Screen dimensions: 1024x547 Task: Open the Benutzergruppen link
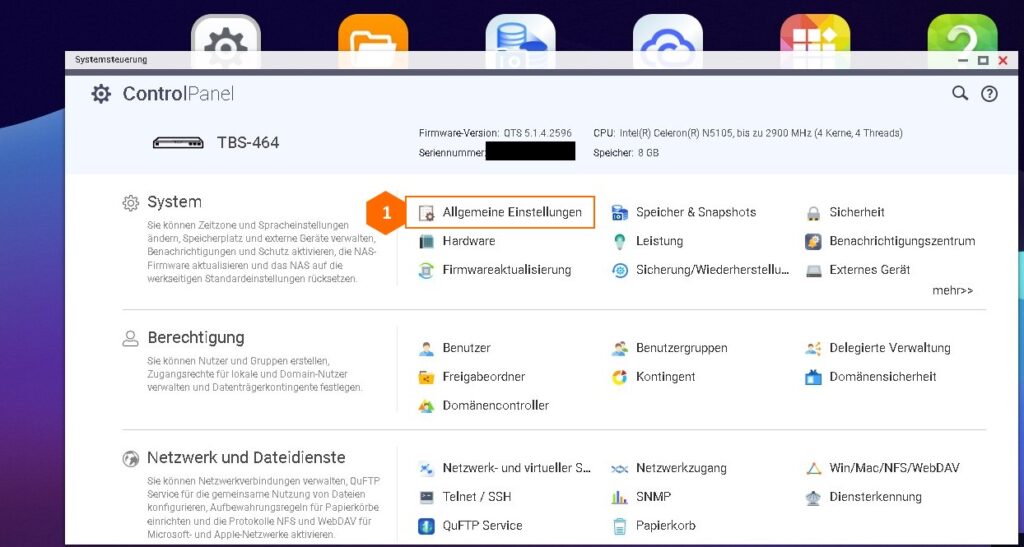tap(682, 348)
